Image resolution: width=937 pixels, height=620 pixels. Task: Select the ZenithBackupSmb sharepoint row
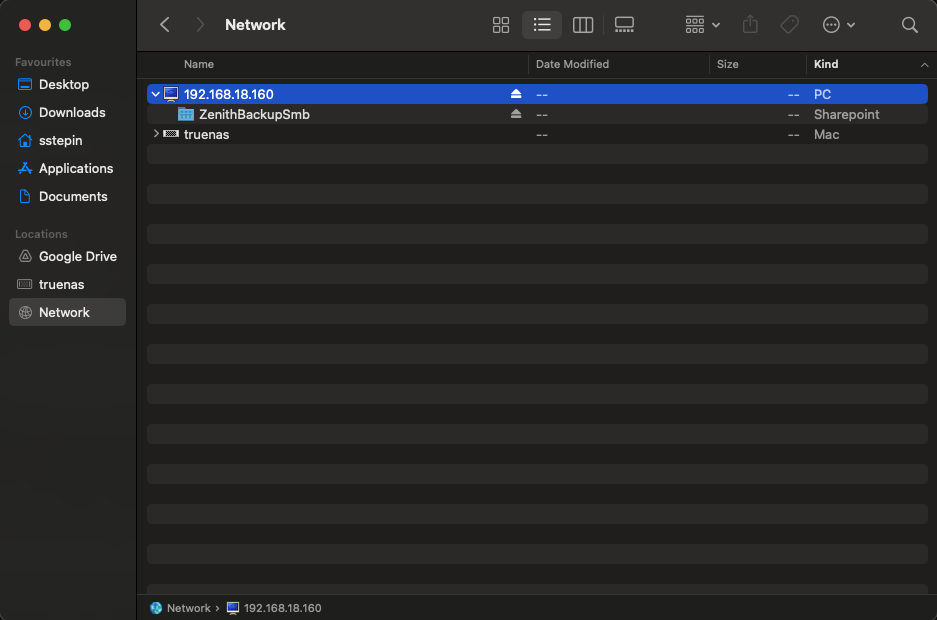coord(254,114)
